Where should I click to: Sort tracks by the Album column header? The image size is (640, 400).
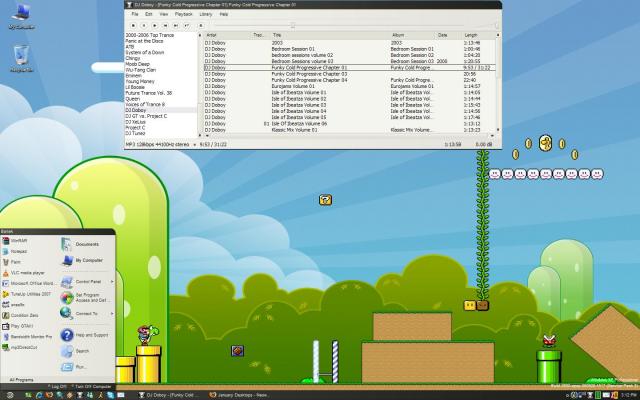coord(413,36)
